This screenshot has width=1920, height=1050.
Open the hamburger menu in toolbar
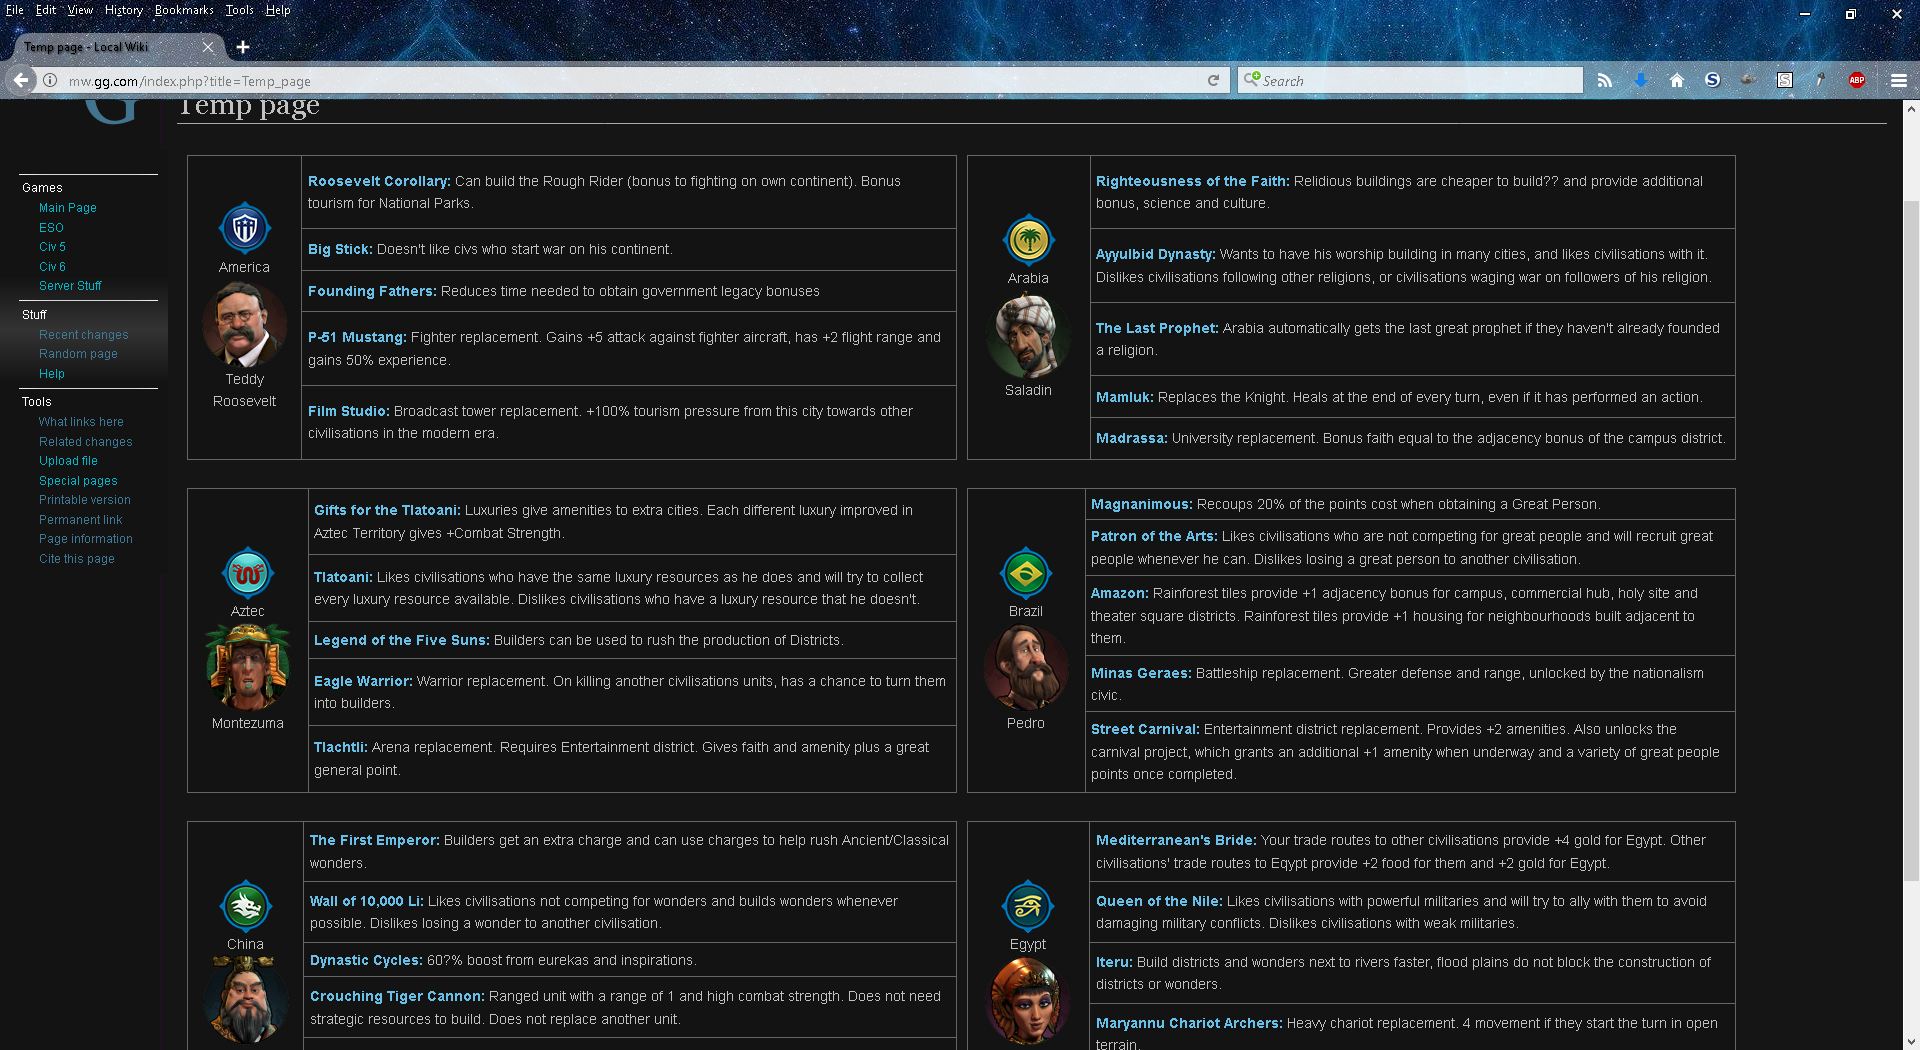click(x=1898, y=81)
